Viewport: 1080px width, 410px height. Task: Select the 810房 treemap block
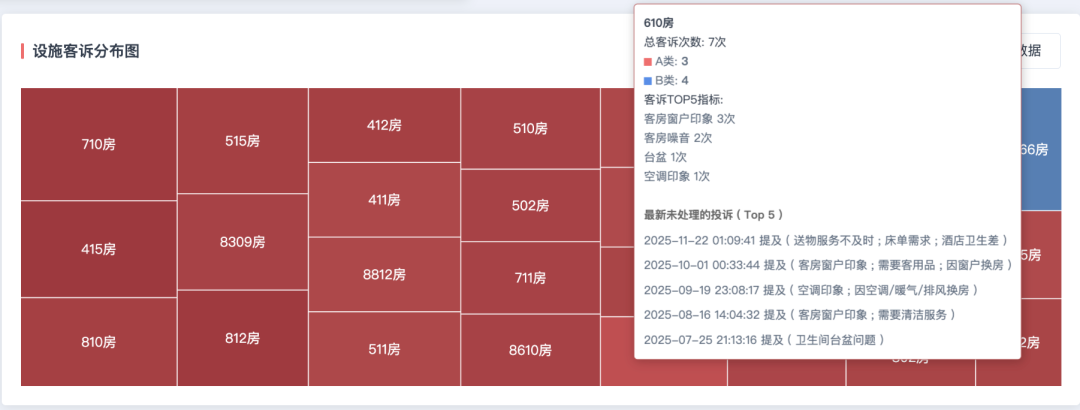(x=99, y=342)
